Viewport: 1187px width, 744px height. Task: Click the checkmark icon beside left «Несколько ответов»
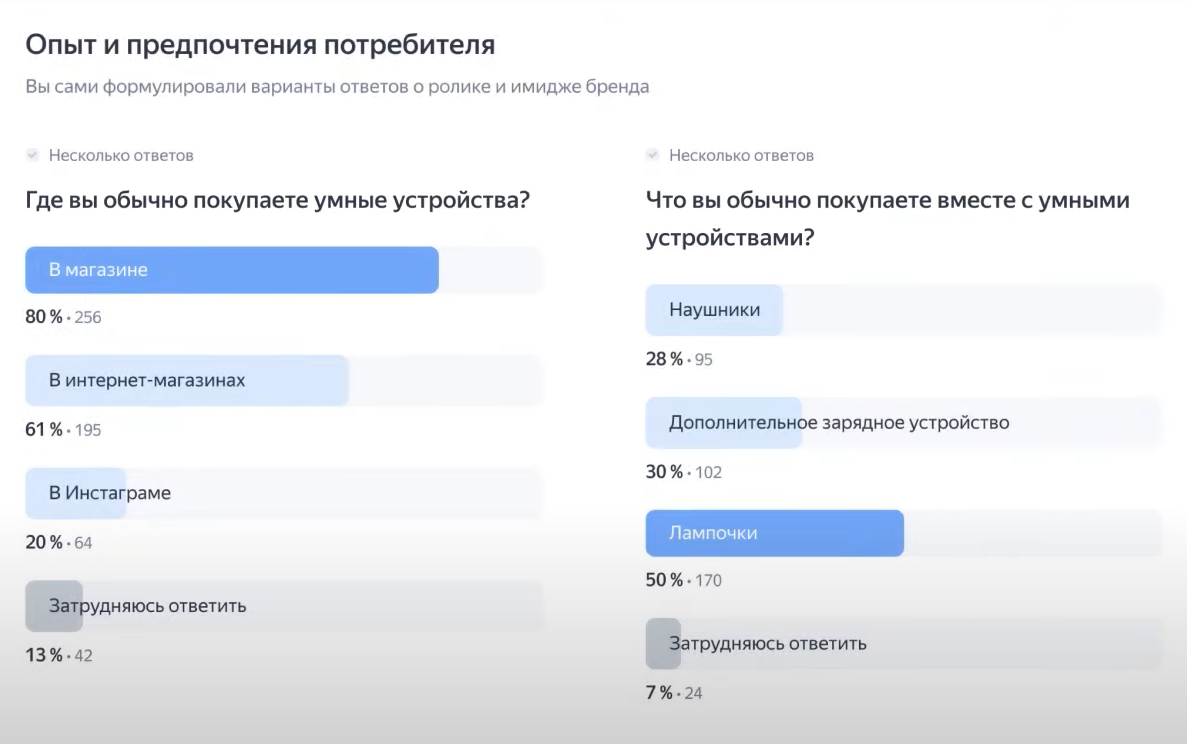(x=33, y=155)
